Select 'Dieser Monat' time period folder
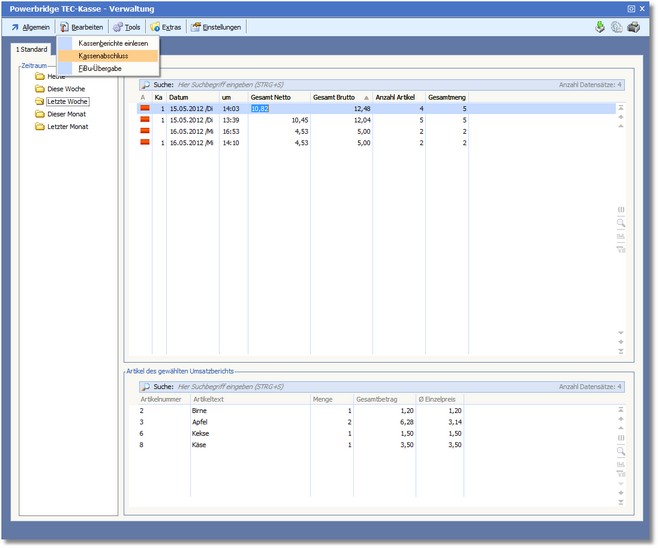The image size is (658, 548). [x=68, y=114]
